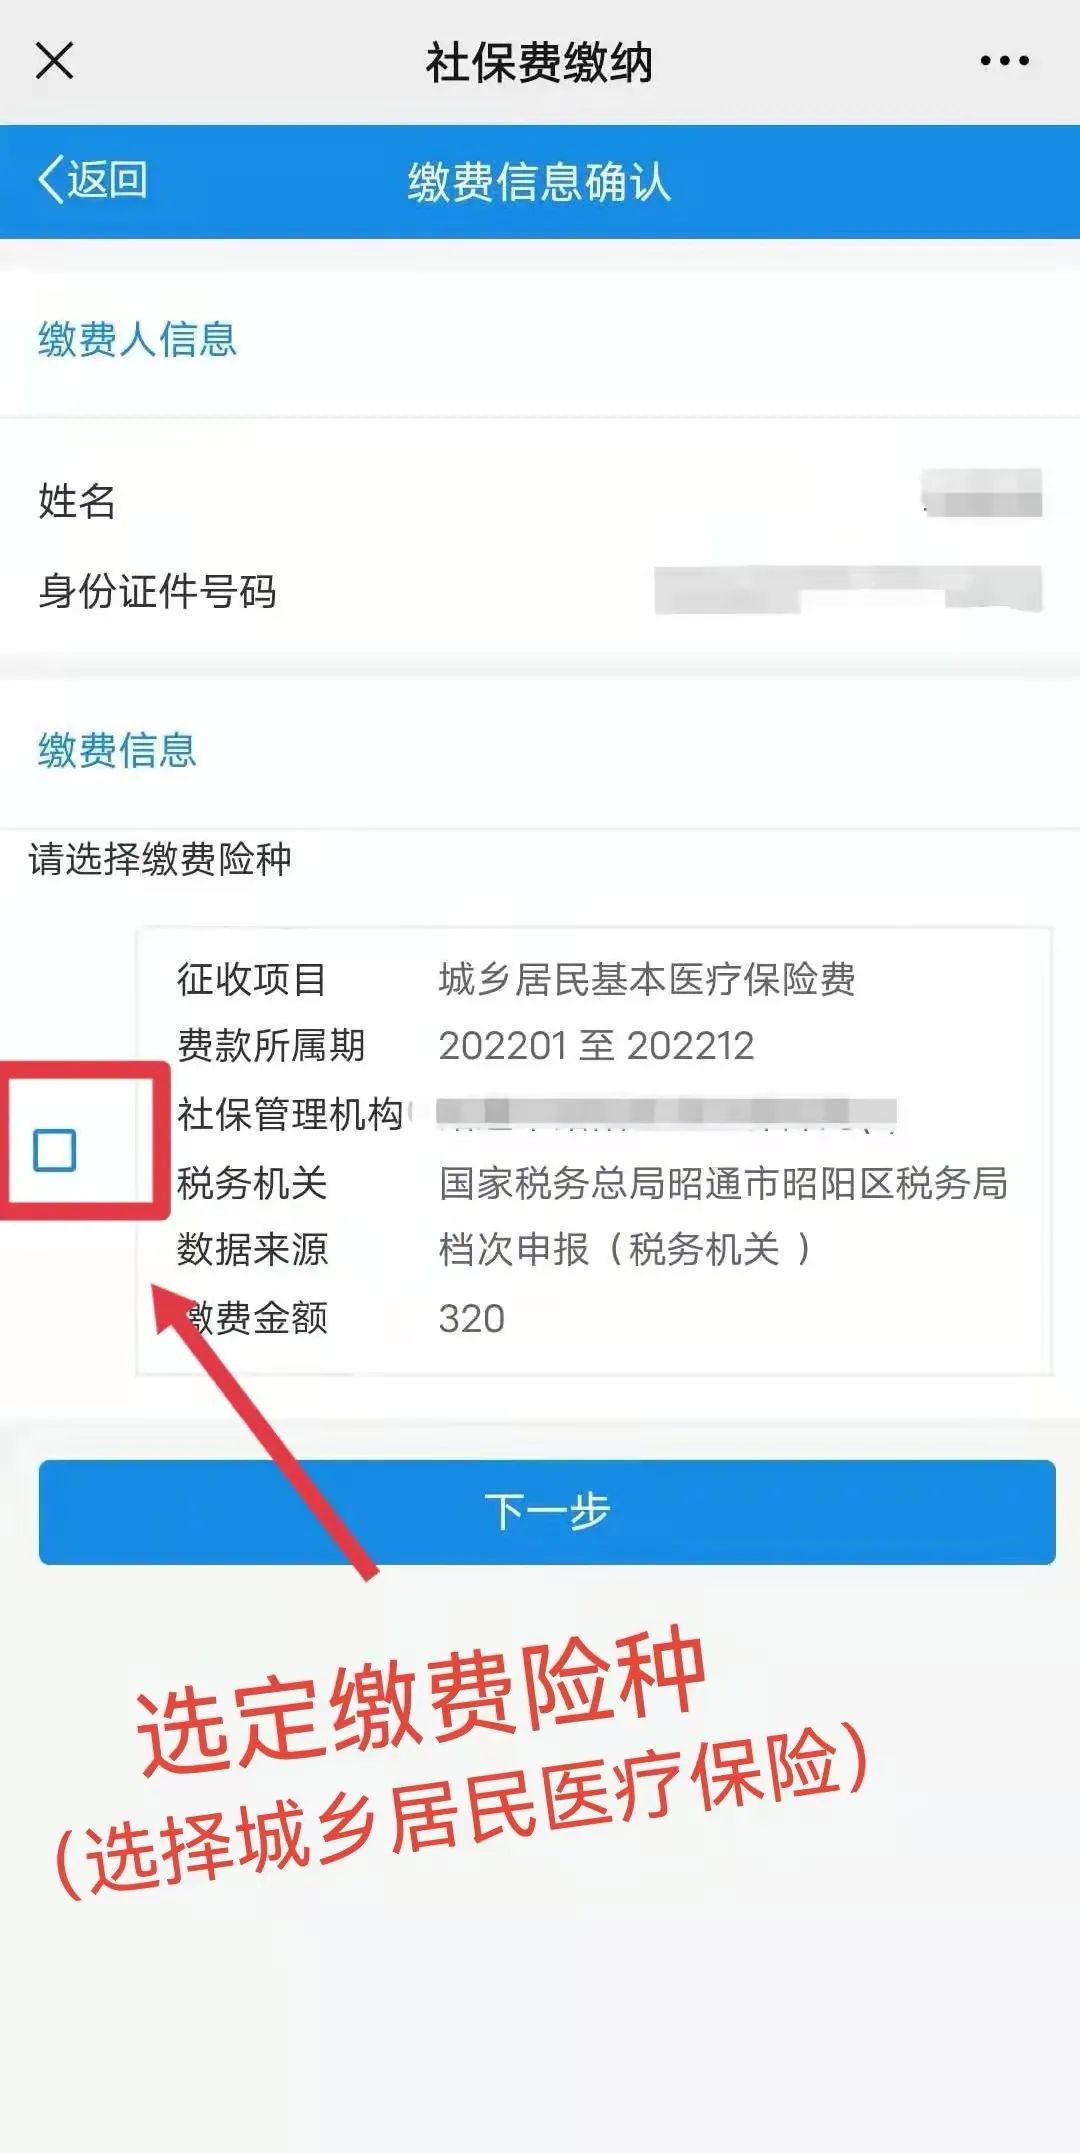Close the 社保费缴纳 mini-program with X

[x=55, y=61]
